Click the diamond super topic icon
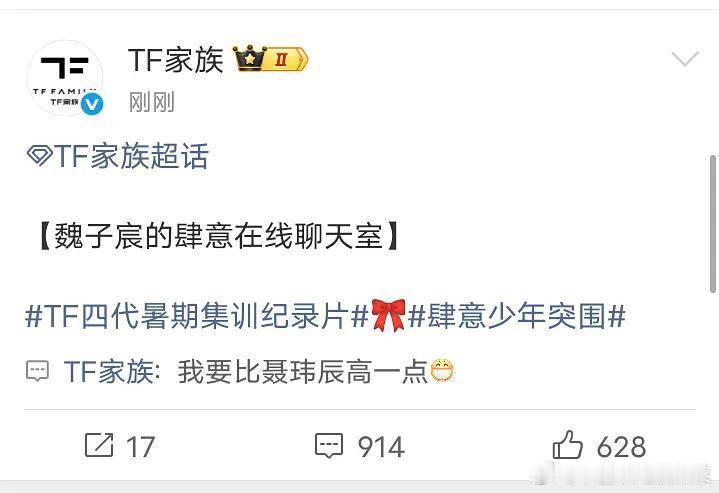This screenshot has height=493, width=719. (x=39, y=156)
